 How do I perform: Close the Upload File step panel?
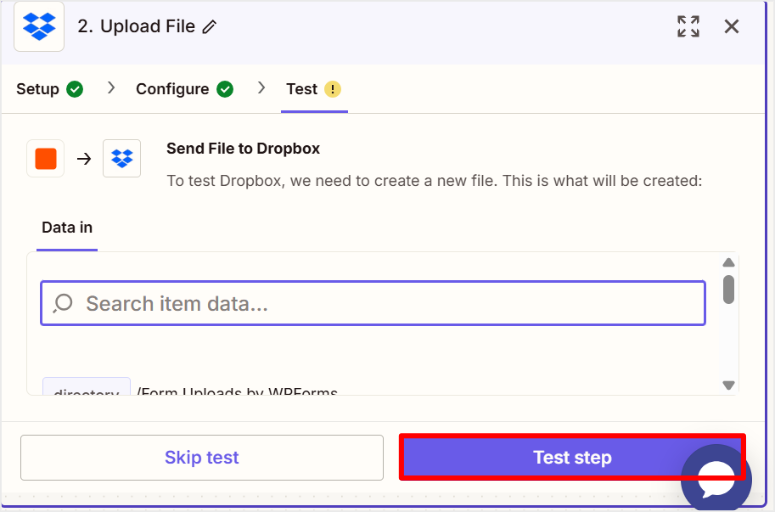point(732,26)
